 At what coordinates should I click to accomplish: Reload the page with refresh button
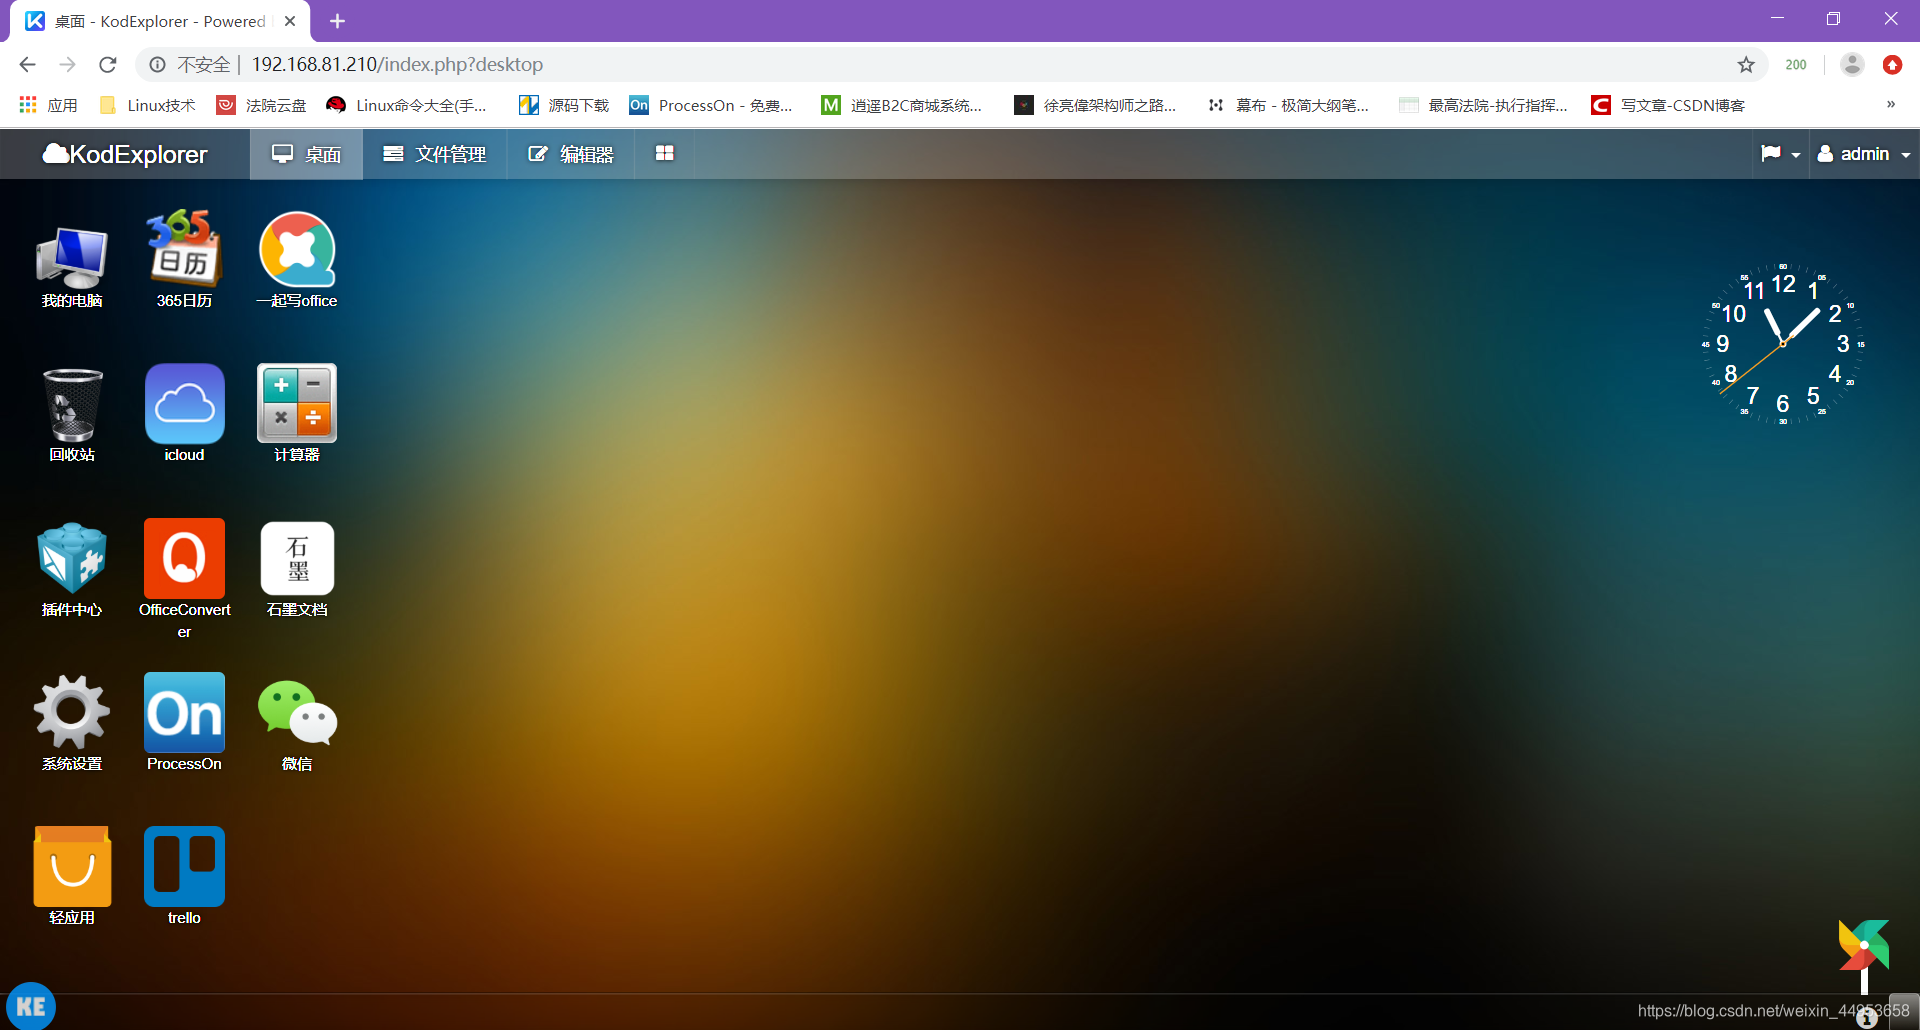click(108, 64)
